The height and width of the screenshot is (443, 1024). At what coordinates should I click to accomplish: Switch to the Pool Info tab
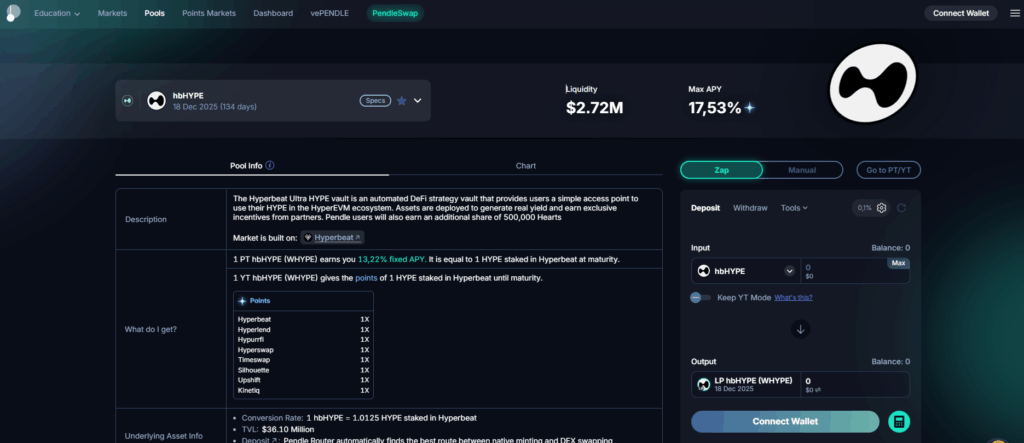coord(252,166)
